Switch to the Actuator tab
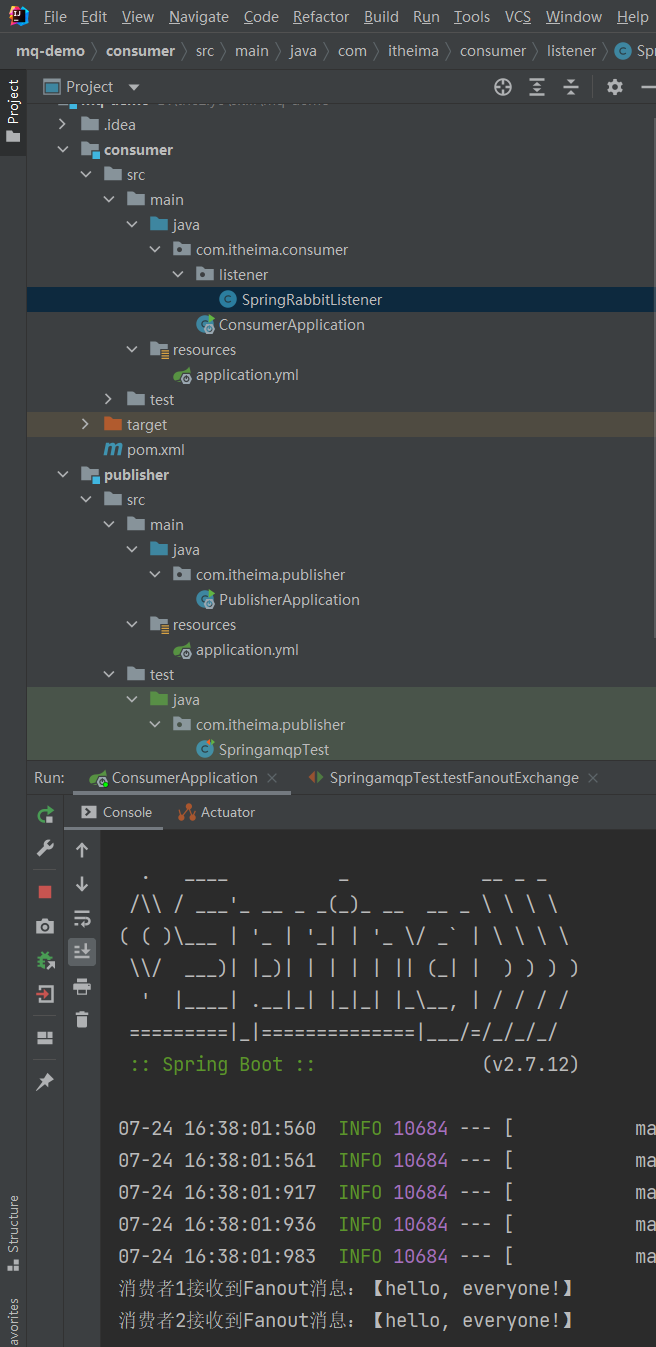 (x=216, y=812)
